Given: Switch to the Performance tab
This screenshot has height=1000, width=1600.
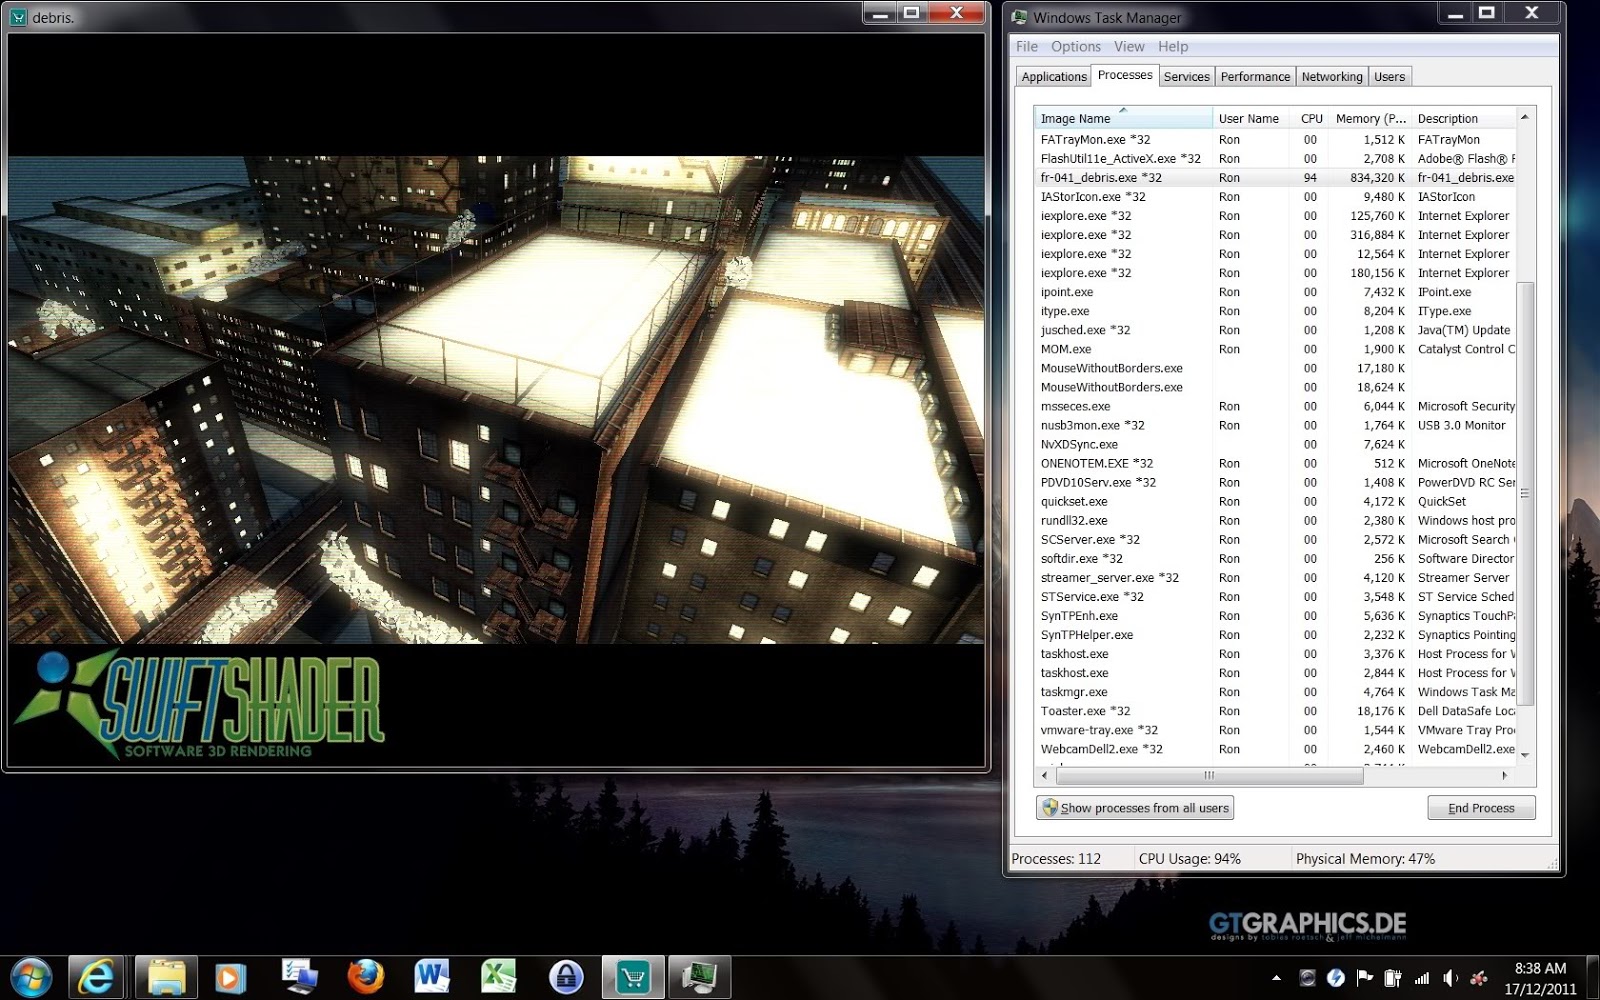Looking at the screenshot, I should coord(1255,77).
